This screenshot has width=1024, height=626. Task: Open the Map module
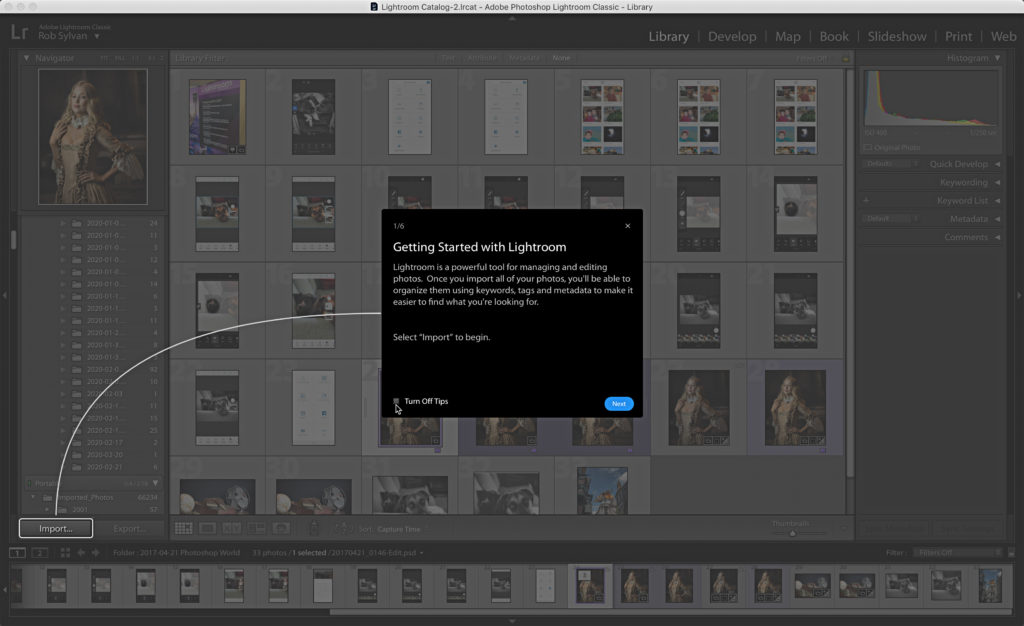788,37
